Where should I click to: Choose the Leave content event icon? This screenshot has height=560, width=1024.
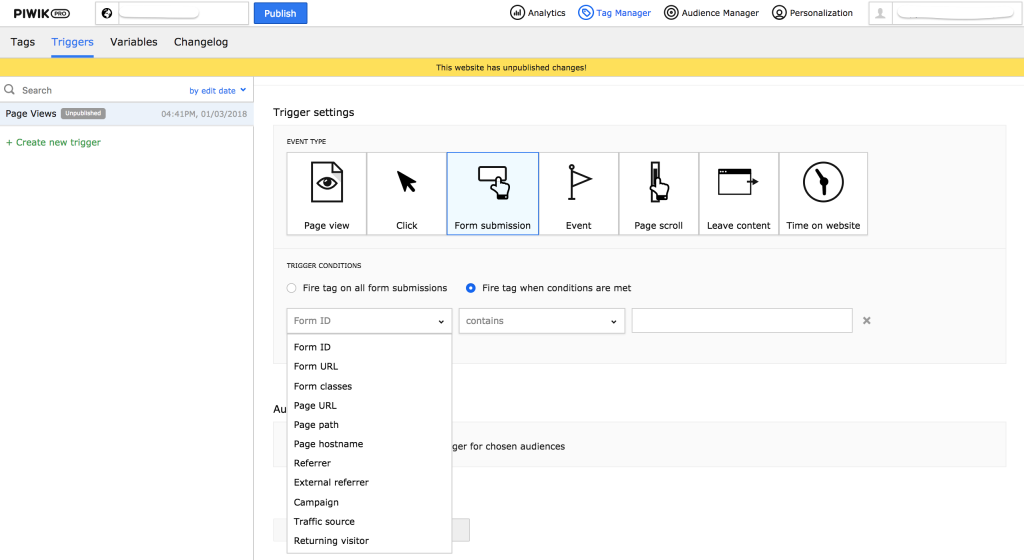coord(738,182)
